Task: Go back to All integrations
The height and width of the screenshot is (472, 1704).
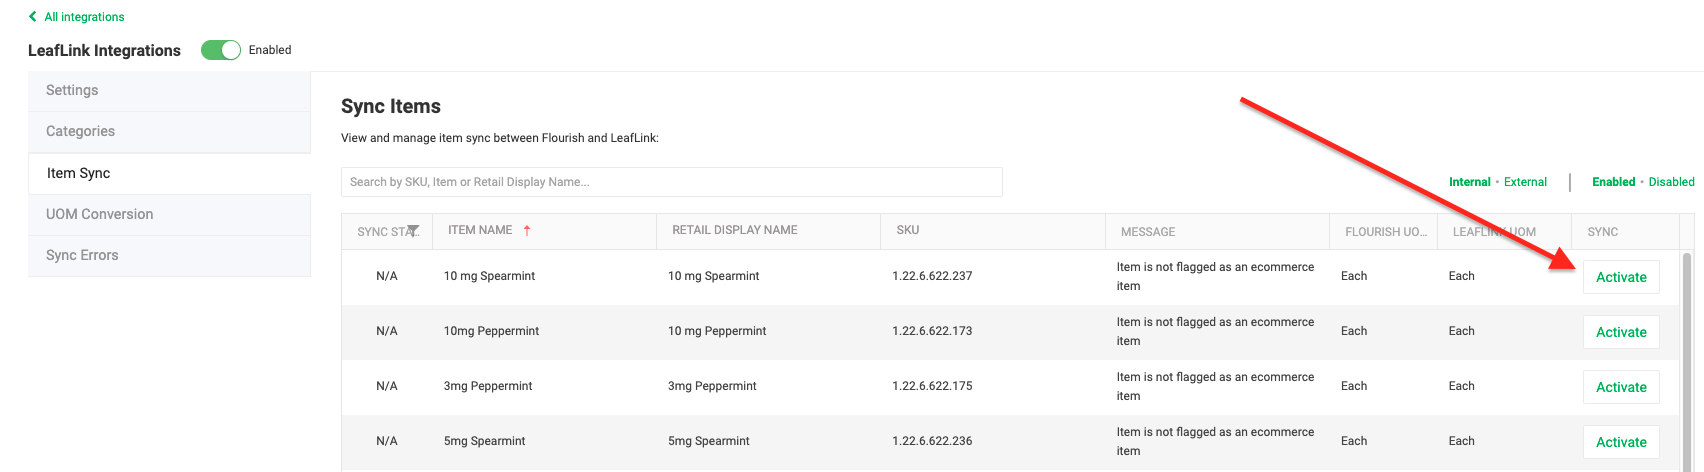Action: click(x=84, y=17)
